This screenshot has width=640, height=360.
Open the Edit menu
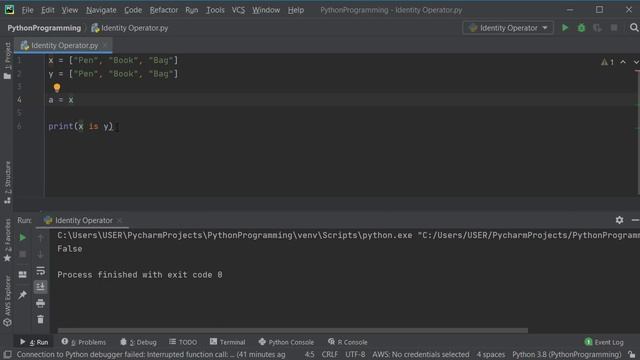click(47, 10)
